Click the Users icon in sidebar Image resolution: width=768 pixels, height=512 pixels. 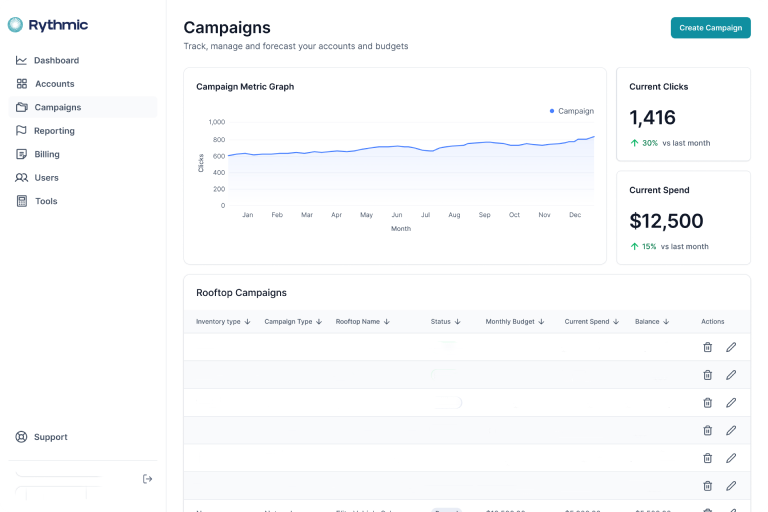coord(22,178)
